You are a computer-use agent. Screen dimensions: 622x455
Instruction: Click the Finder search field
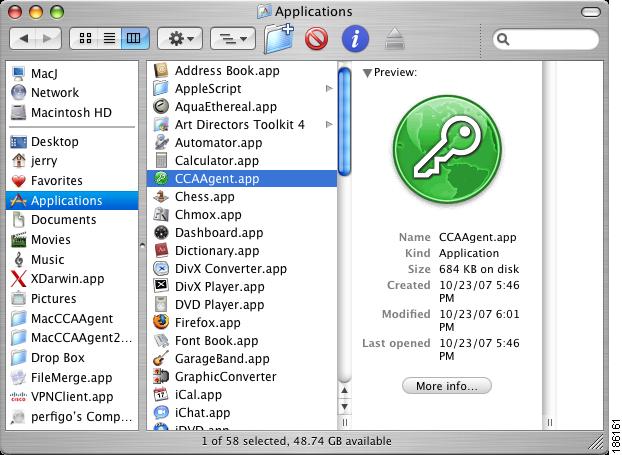546,39
